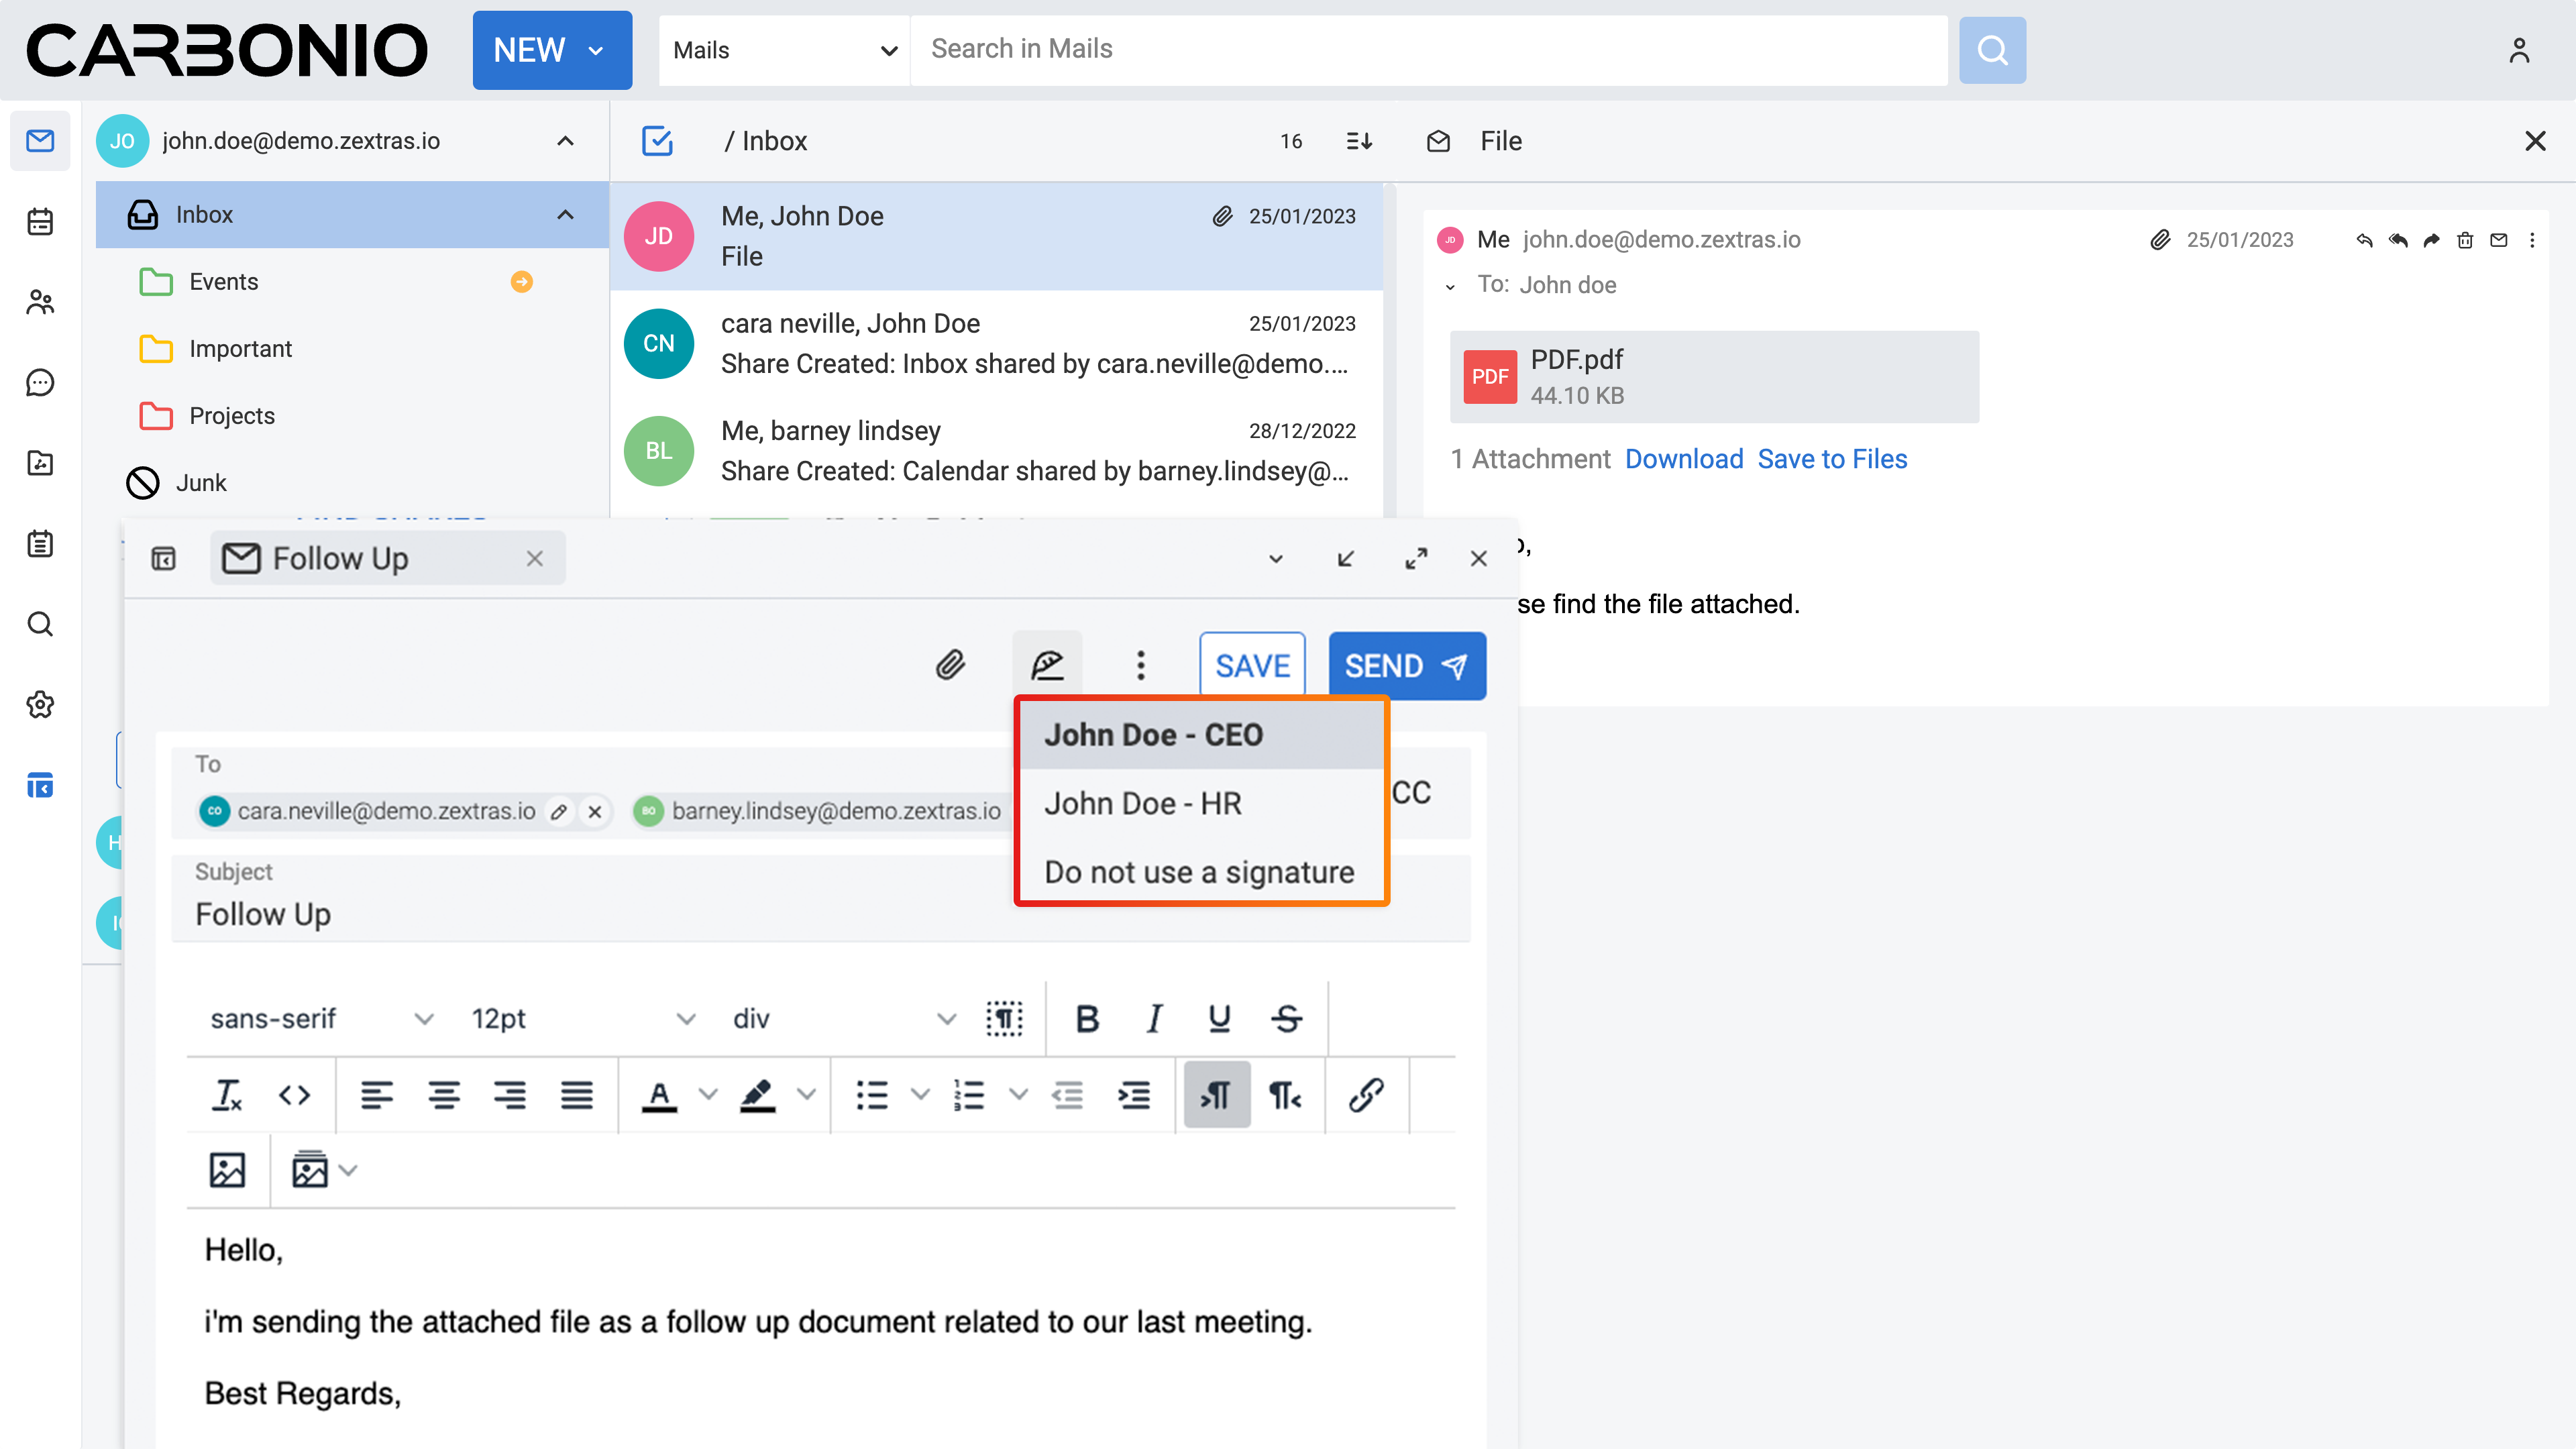Open the Contacts module in sidebar

(x=40, y=302)
